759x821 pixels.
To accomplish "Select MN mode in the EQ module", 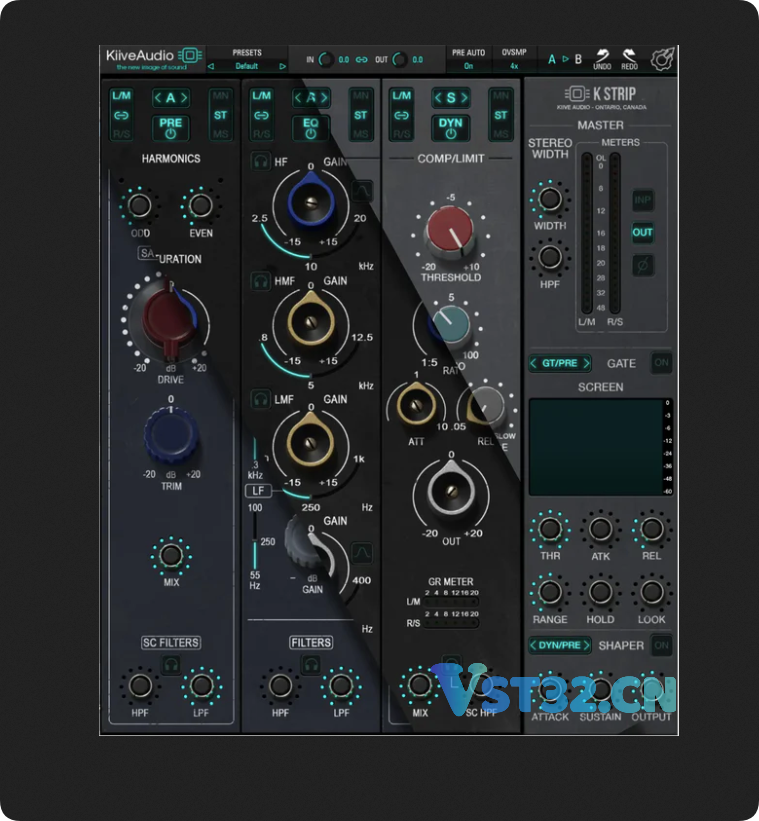I will pyautogui.click(x=361, y=96).
